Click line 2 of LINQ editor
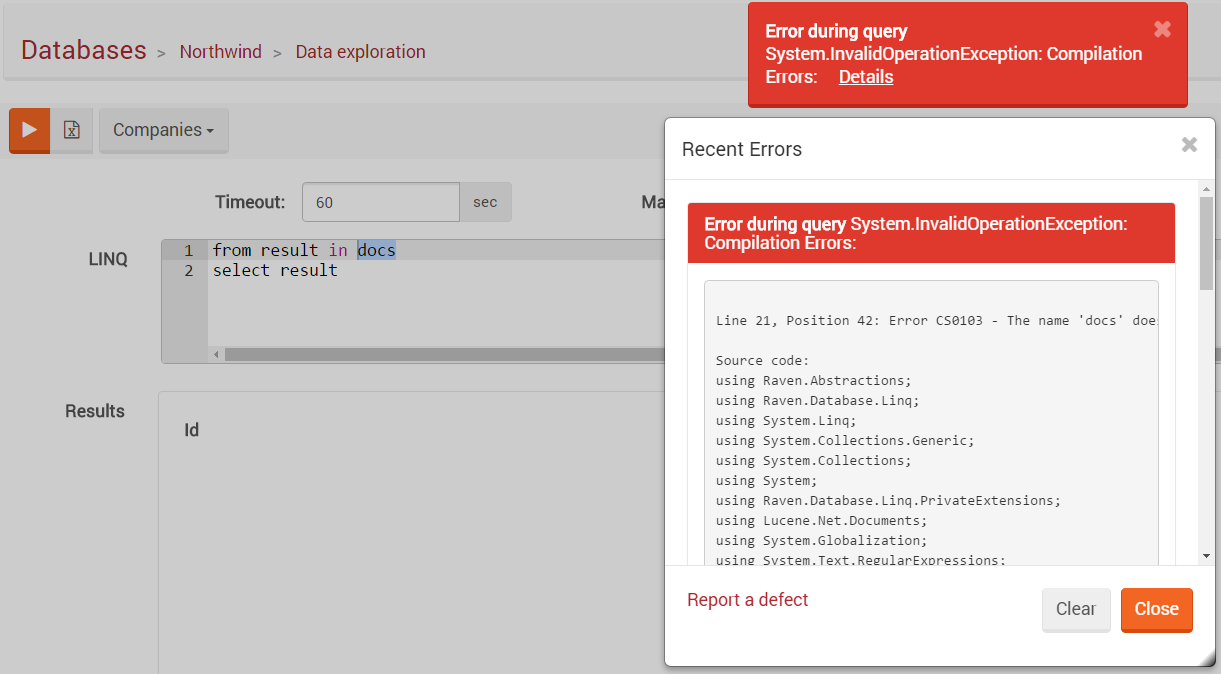 pos(275,270)
